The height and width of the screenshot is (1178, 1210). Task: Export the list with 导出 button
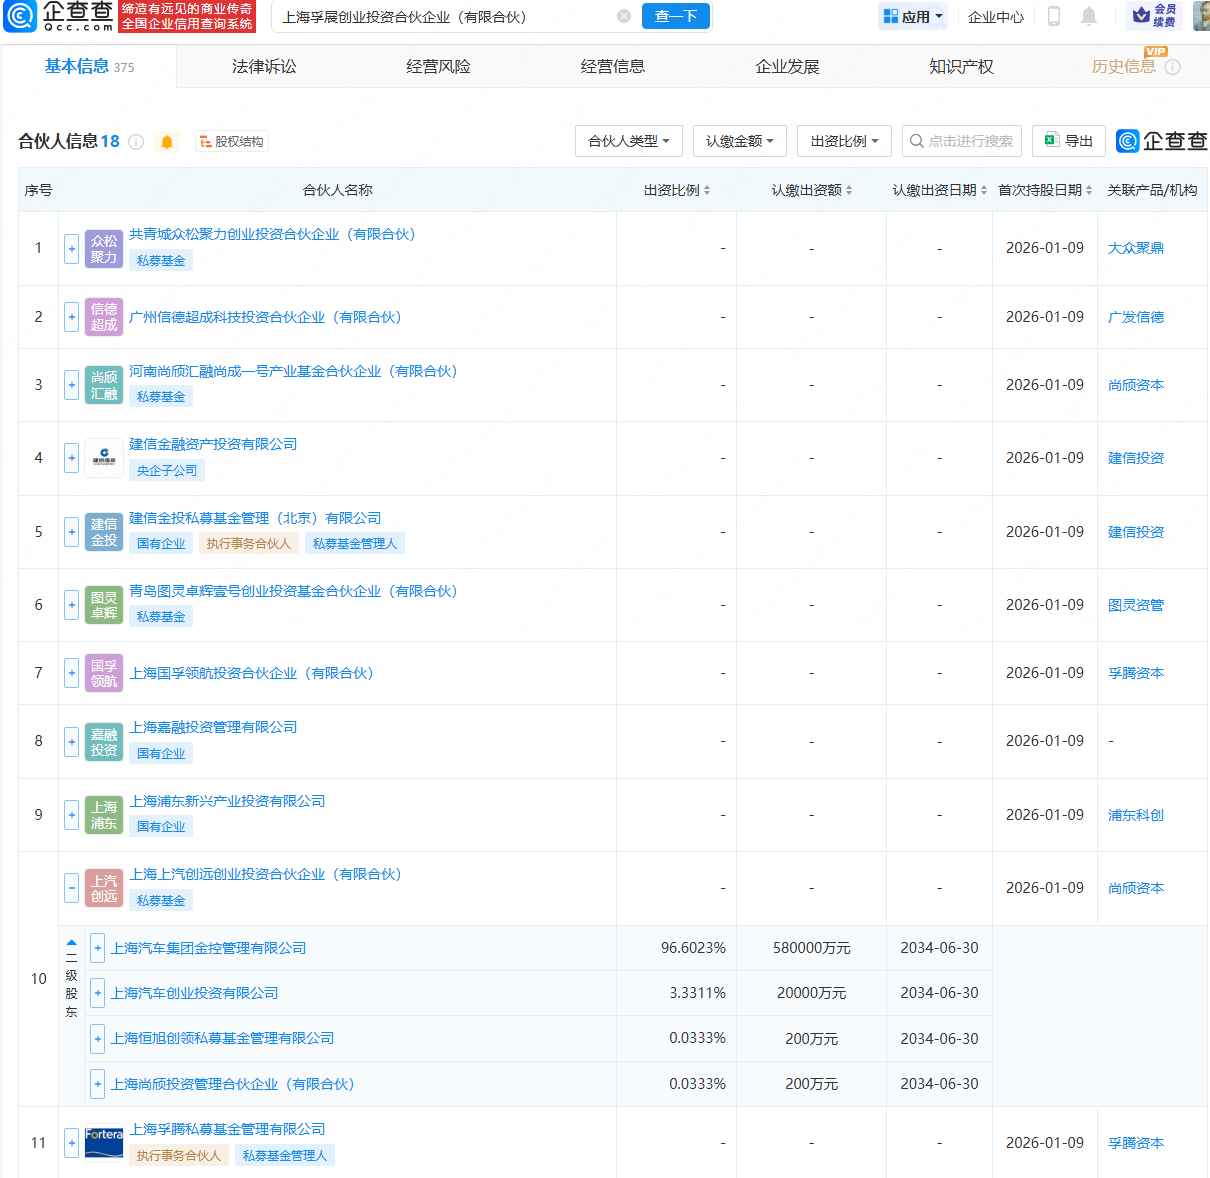click(1068, 141)
